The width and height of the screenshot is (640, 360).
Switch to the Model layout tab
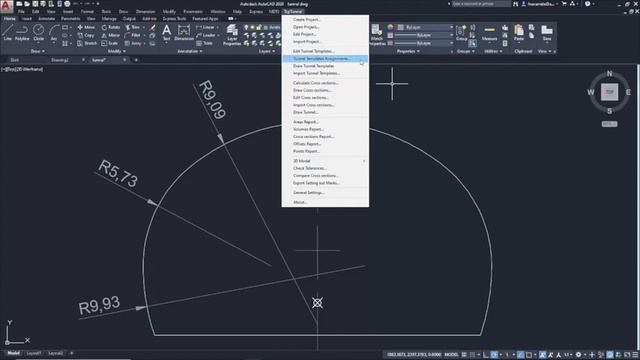[13, 353]
